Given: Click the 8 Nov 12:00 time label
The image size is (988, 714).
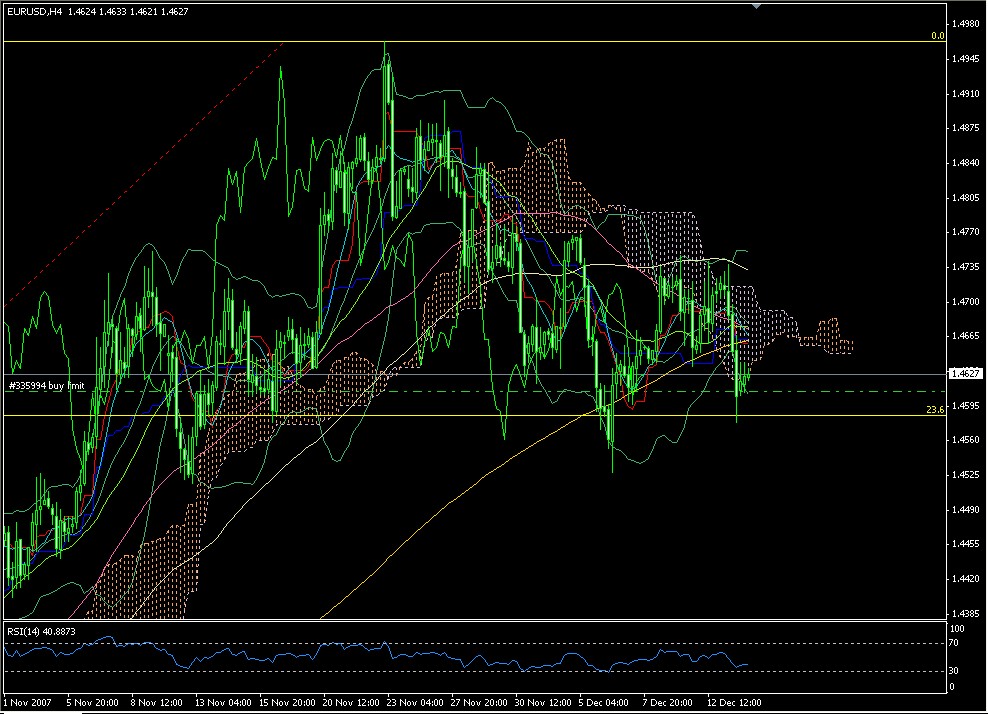Looking at the screenshot, I should tap(156, 702).
